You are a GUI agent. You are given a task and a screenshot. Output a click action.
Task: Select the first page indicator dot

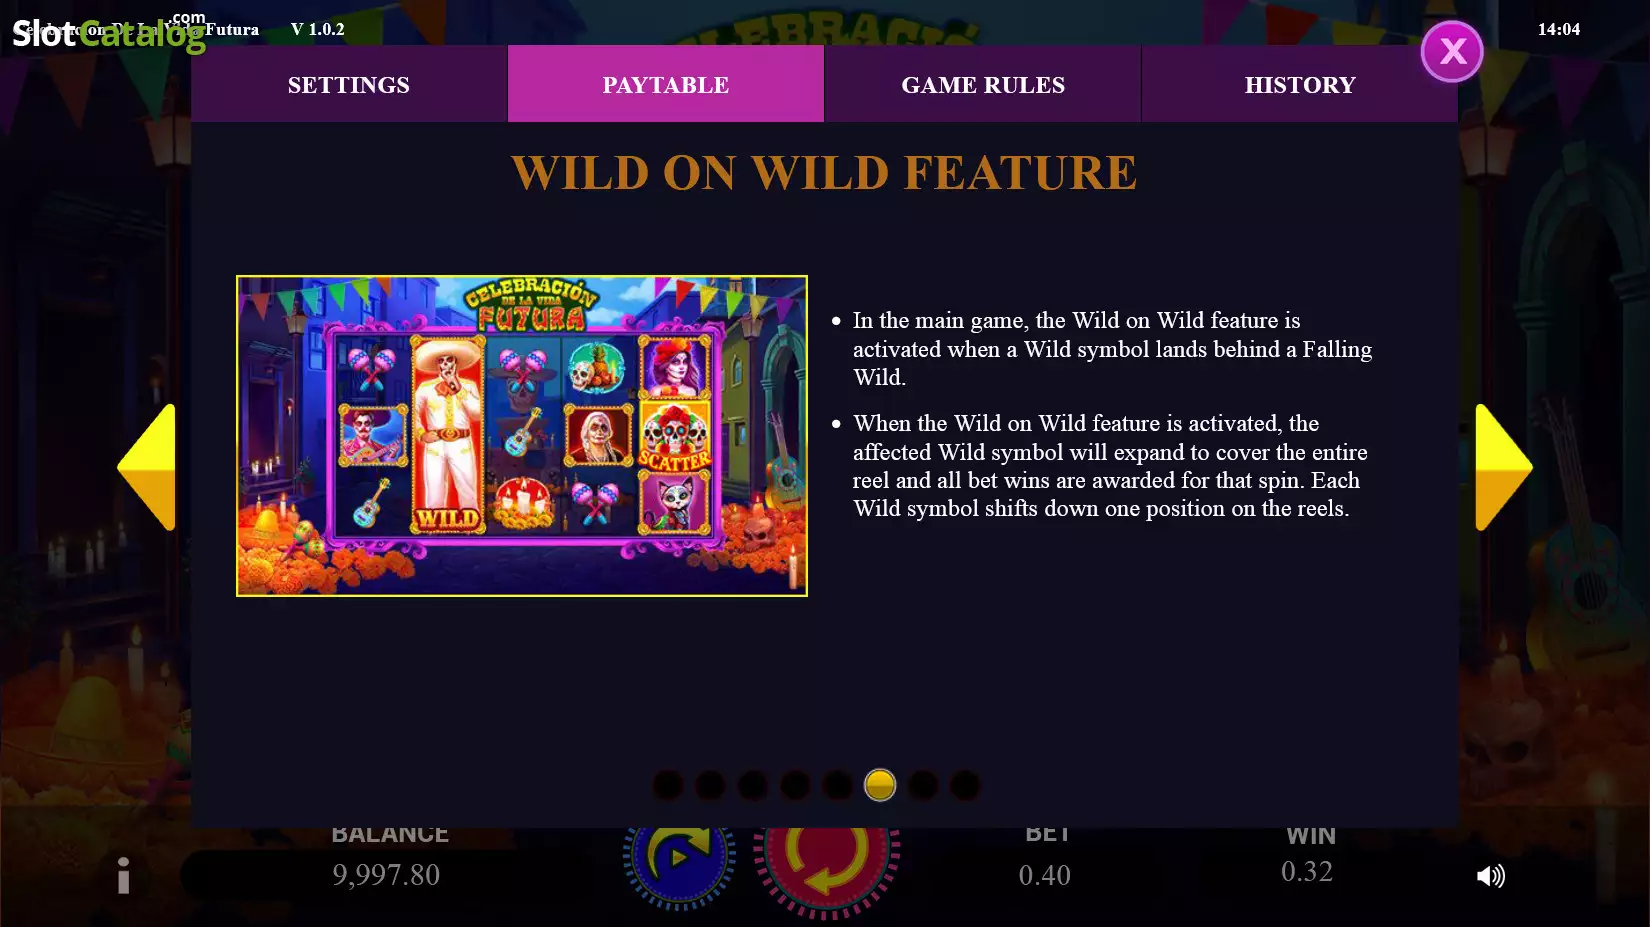667,785
